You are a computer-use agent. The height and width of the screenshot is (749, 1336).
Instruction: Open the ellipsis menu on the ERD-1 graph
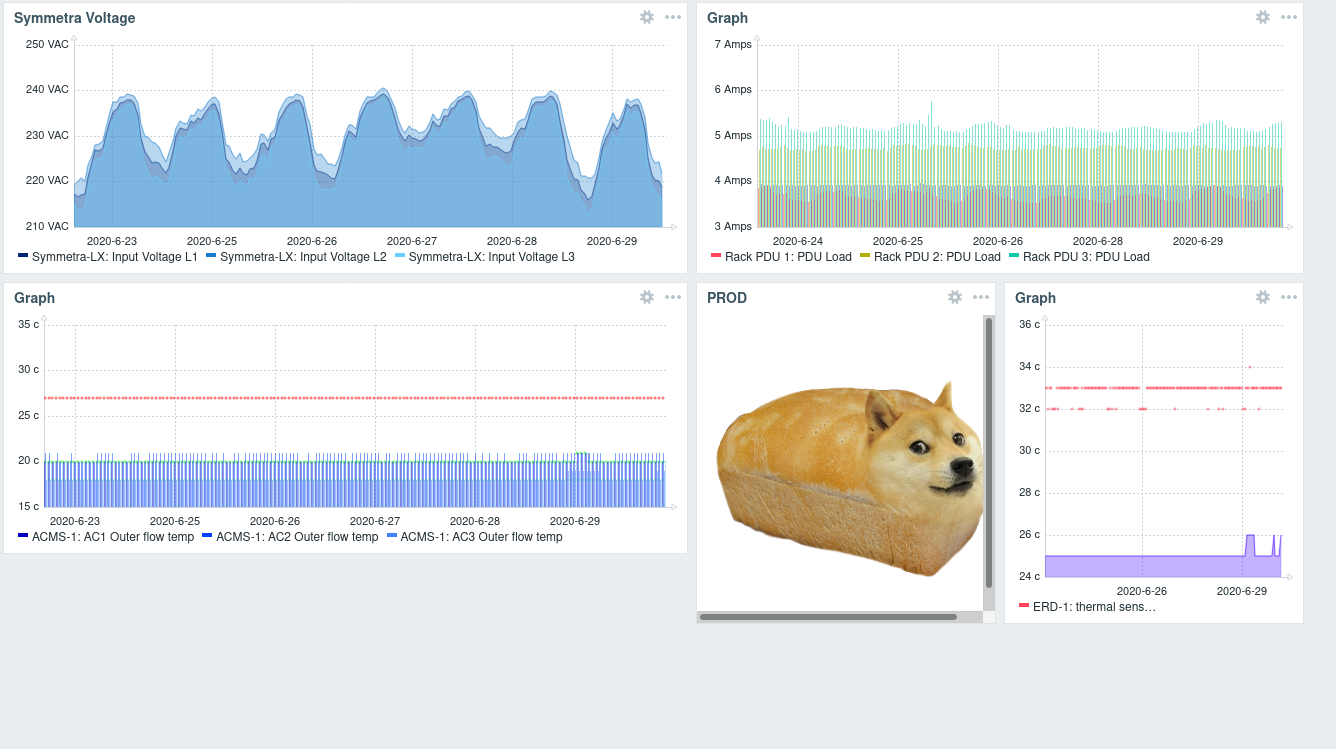1288,297
